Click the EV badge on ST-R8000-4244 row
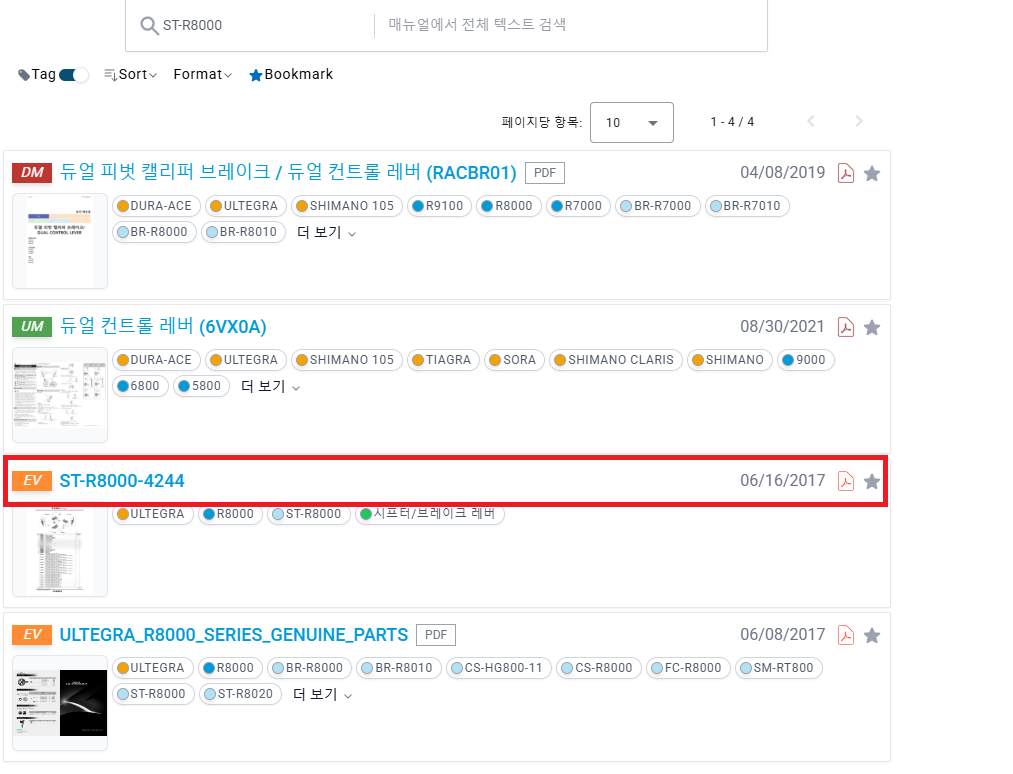1013x774 pixels. click(32, 481)
